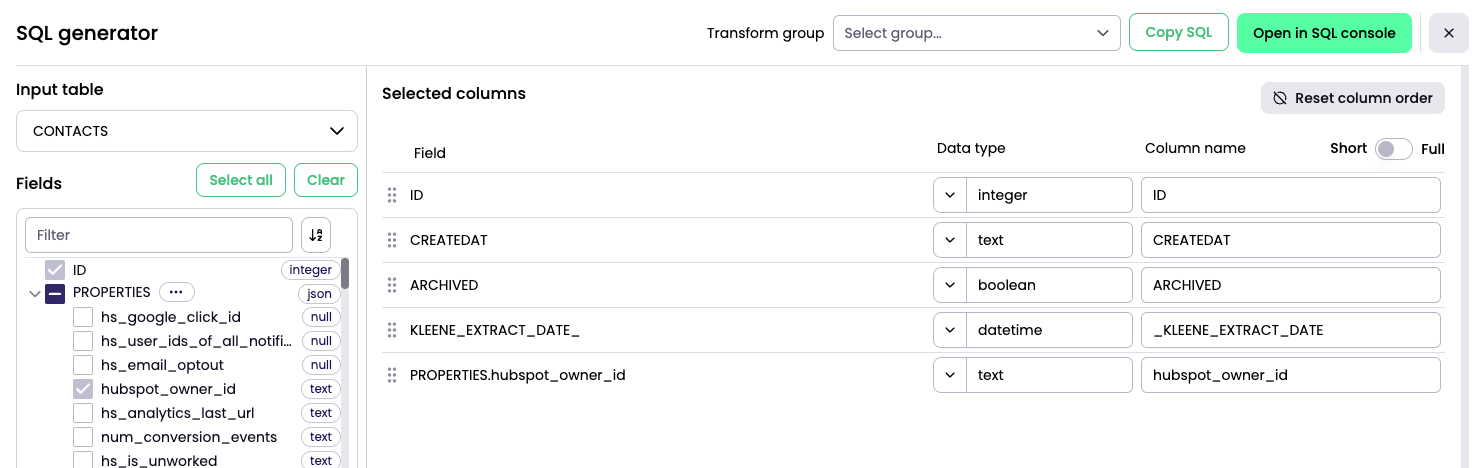Click drag handle for KLEENE_EXTRACT_DATE_ row

point(392,330)
